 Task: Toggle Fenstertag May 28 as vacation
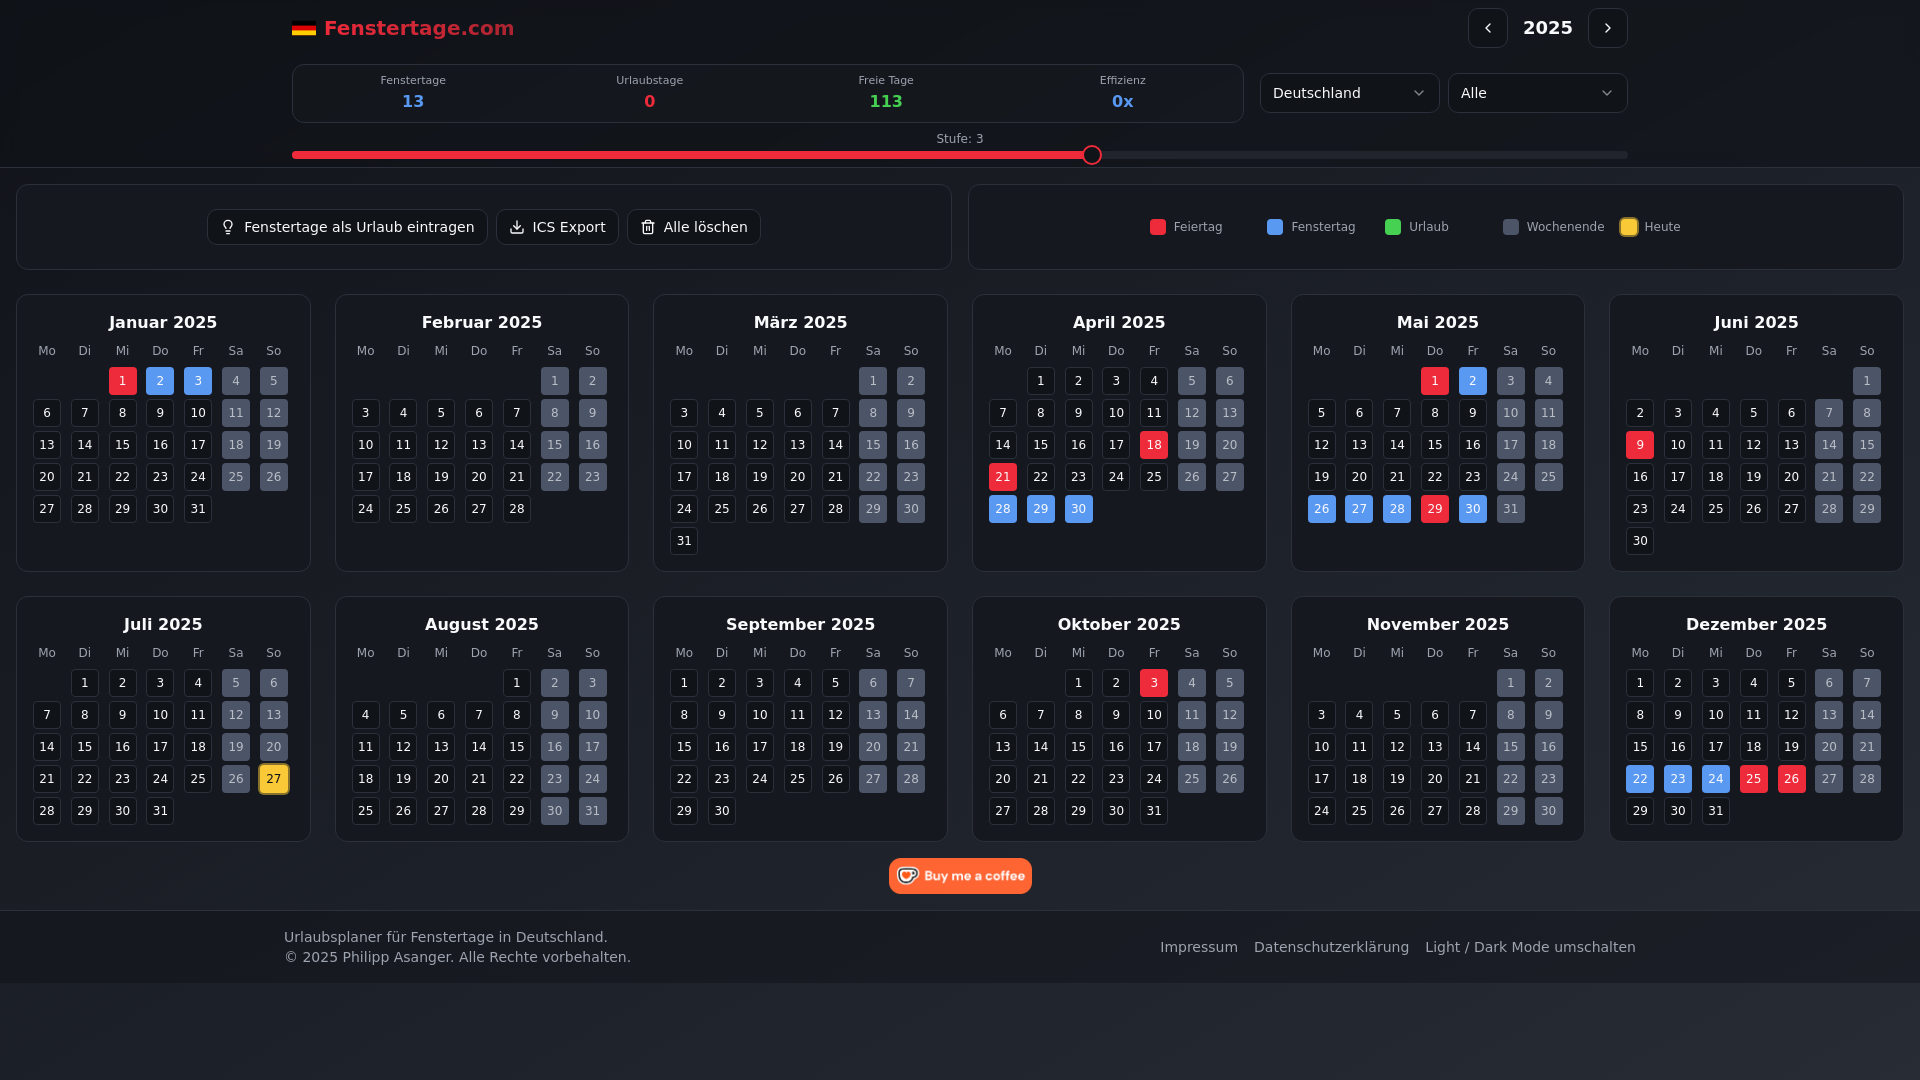(x=1397, y=509)
